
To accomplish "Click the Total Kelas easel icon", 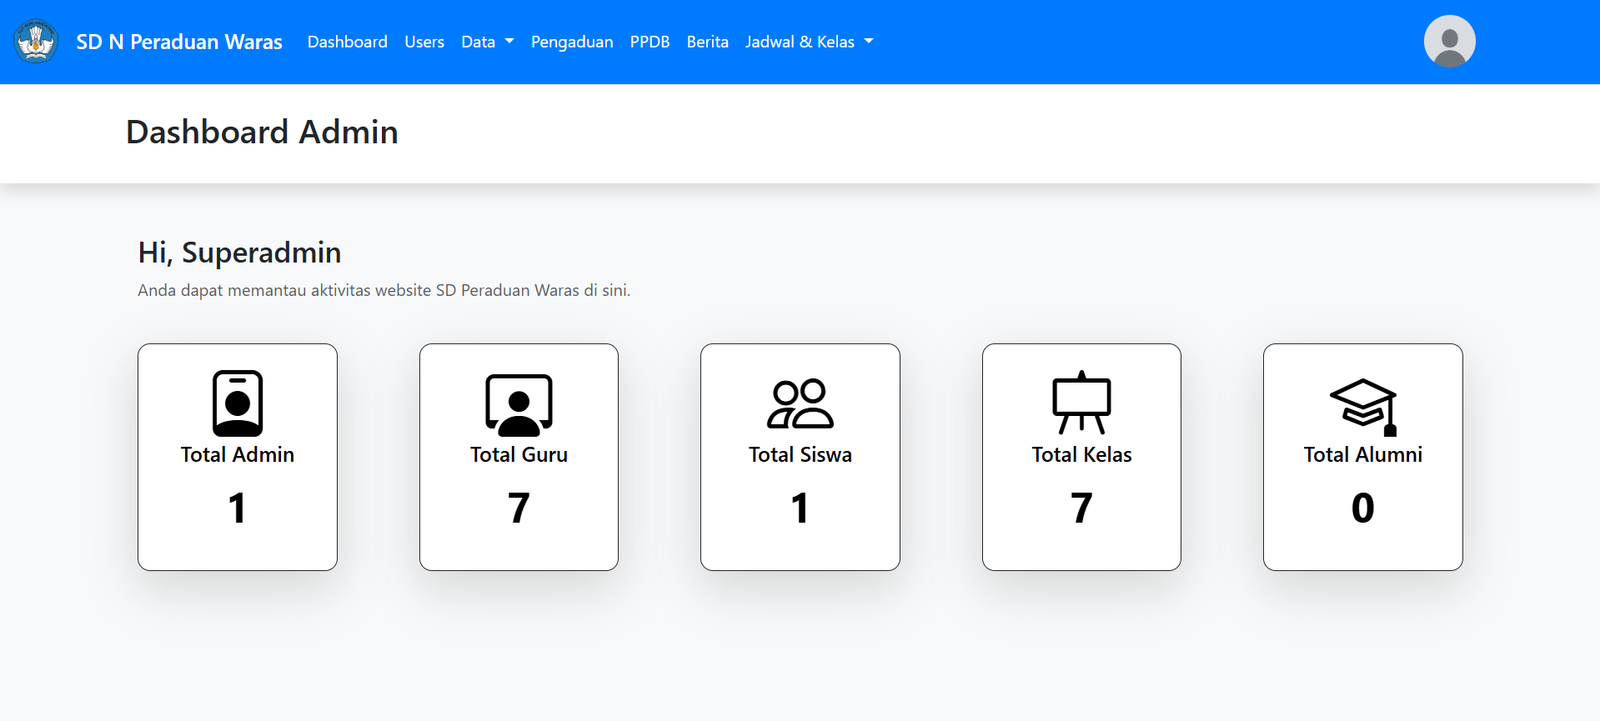I will [1081, 403].
